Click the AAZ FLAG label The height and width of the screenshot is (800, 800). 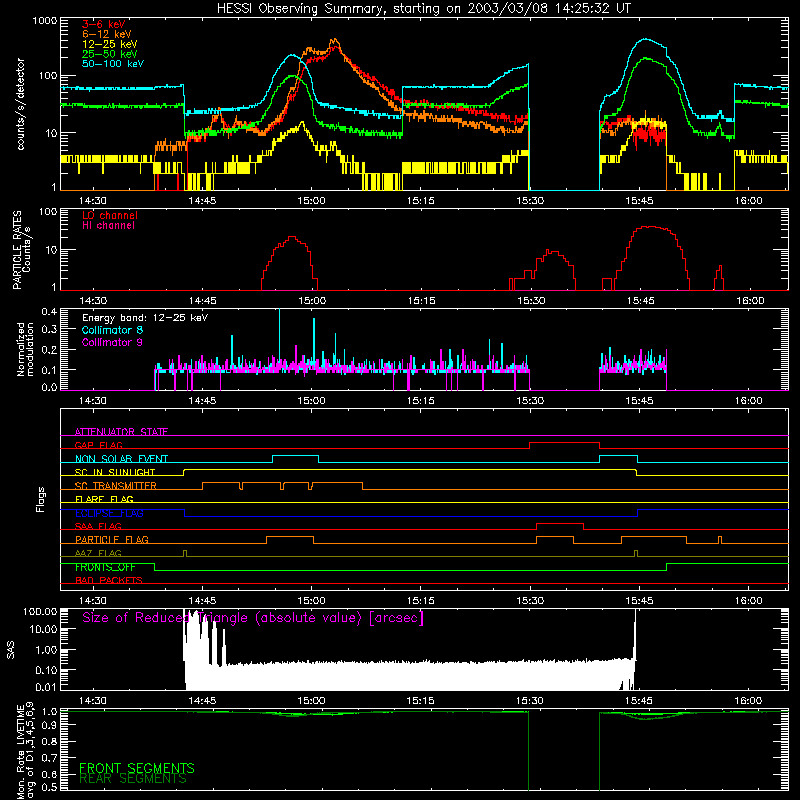pos(98,553)
